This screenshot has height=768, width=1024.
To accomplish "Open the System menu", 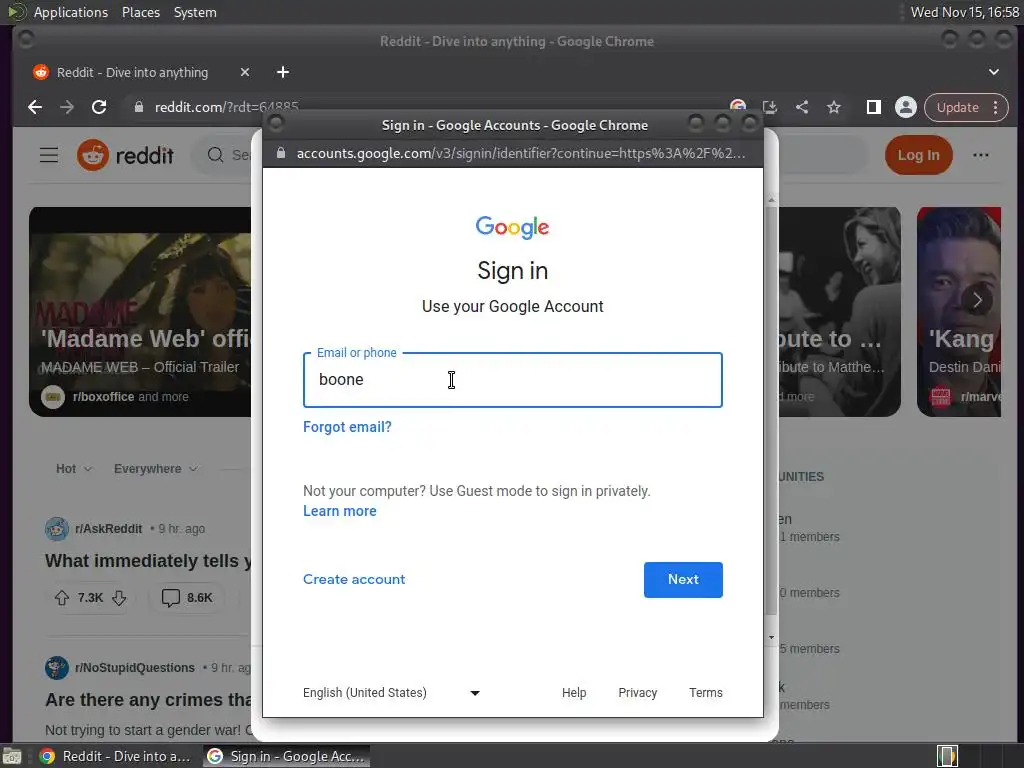I will pyautogui.click(x=195, y=12).
